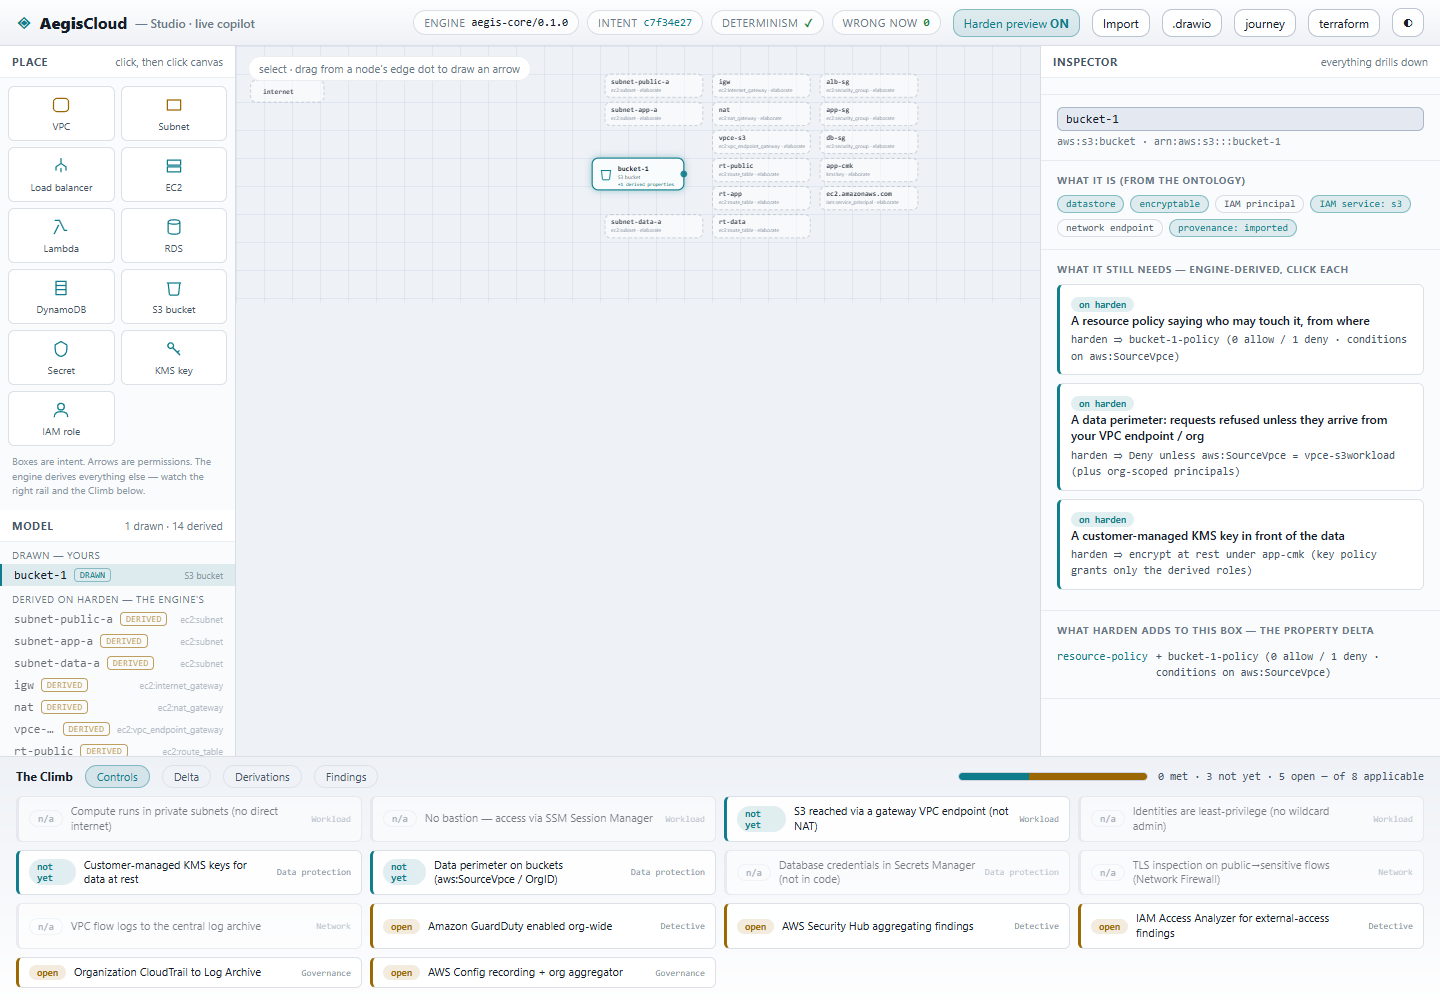
Task: Click bucket-1 node's edge connector dot
Action: click(684, 174)
